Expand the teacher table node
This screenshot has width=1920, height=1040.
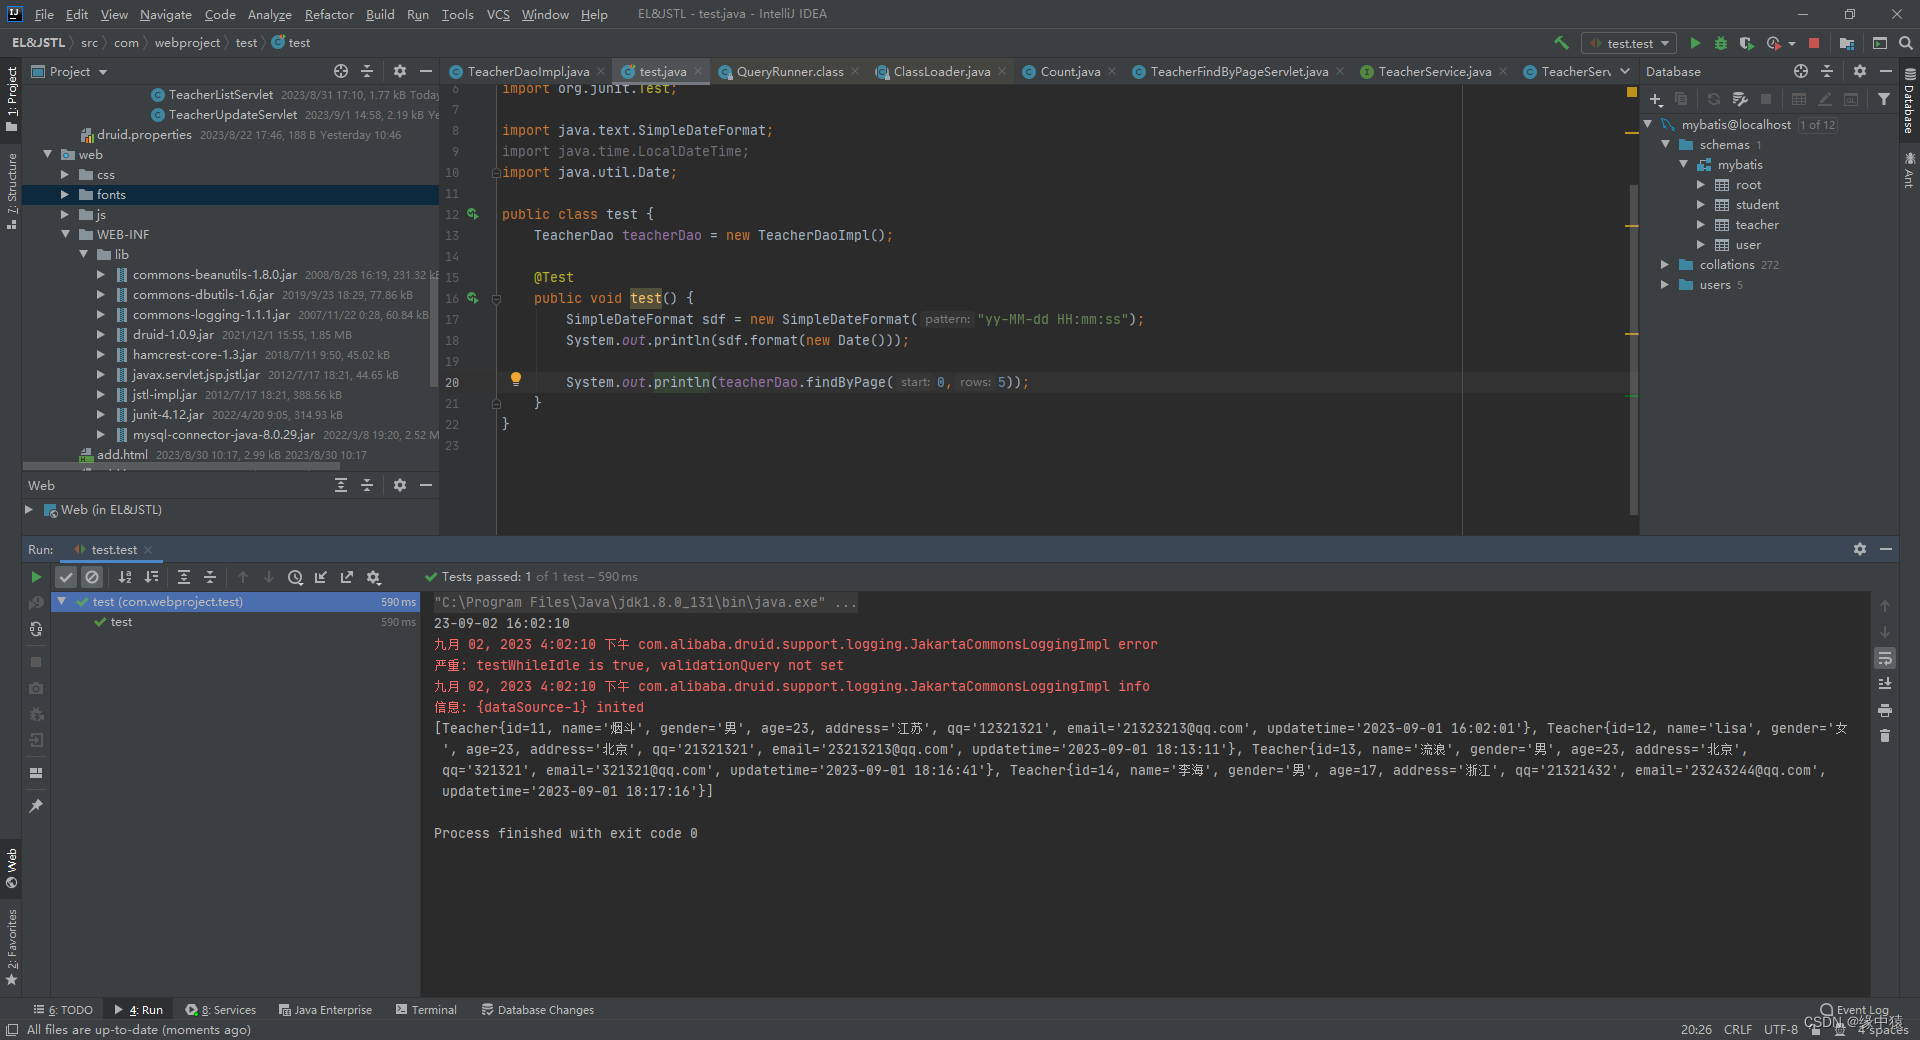pyautogui.click(x=1700, y=224)
